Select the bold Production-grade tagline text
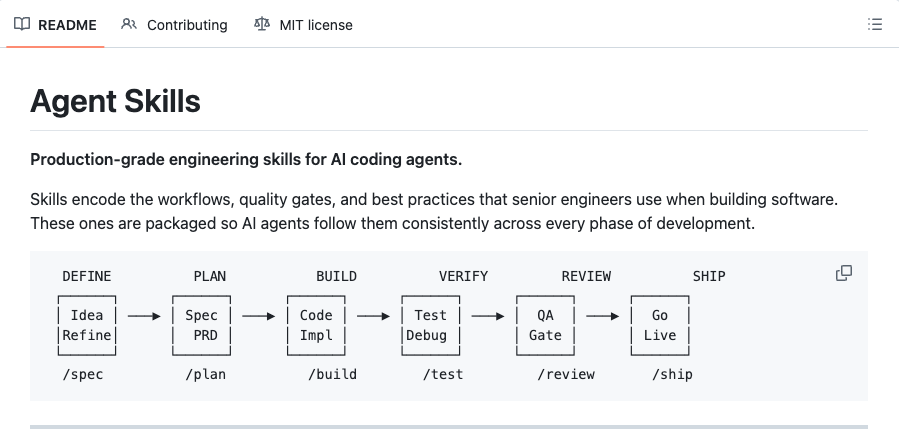Viewport: 899px width, 436px height. (x=246, y=159)
